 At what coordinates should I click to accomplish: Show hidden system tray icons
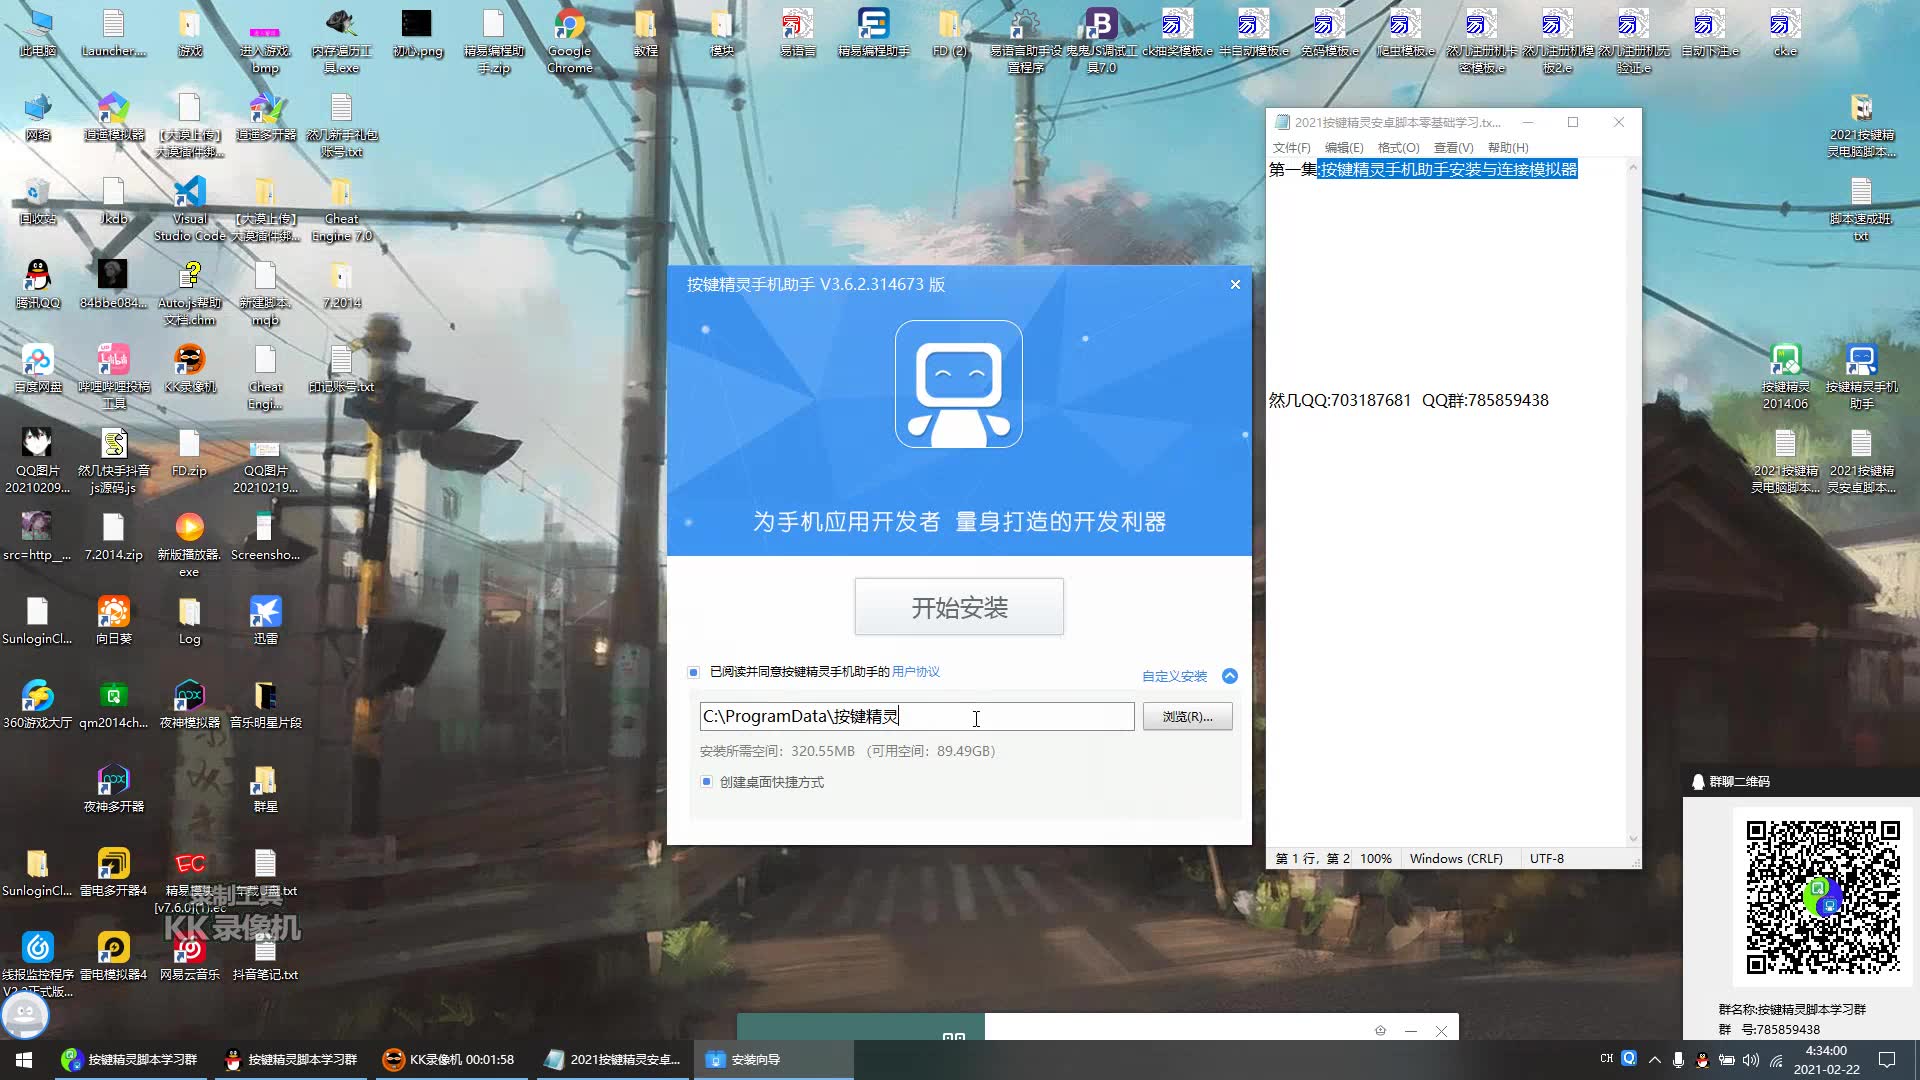pyautogui.click(x=1655, y=1059)
